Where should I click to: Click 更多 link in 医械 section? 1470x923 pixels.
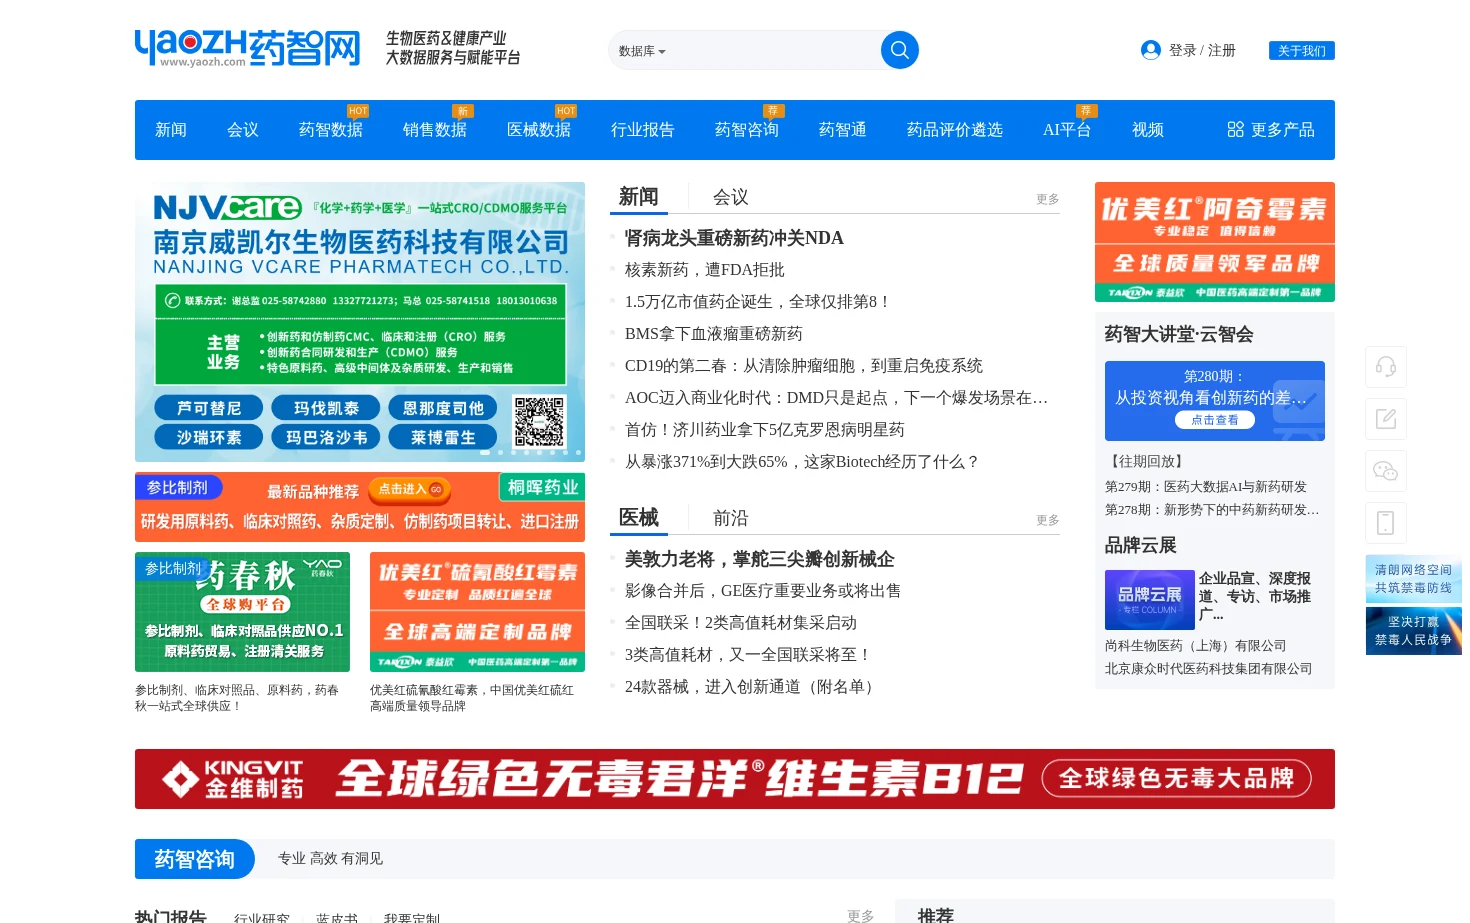(1048, 520)
